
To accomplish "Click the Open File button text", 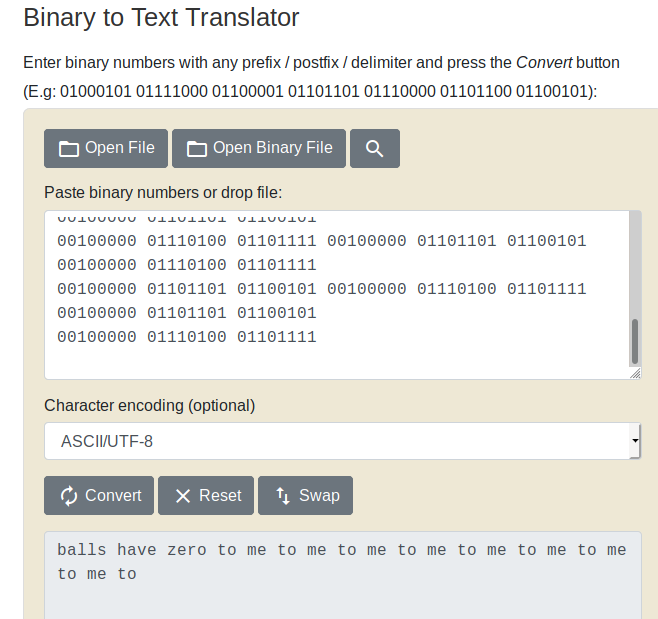I will [119, 148].
